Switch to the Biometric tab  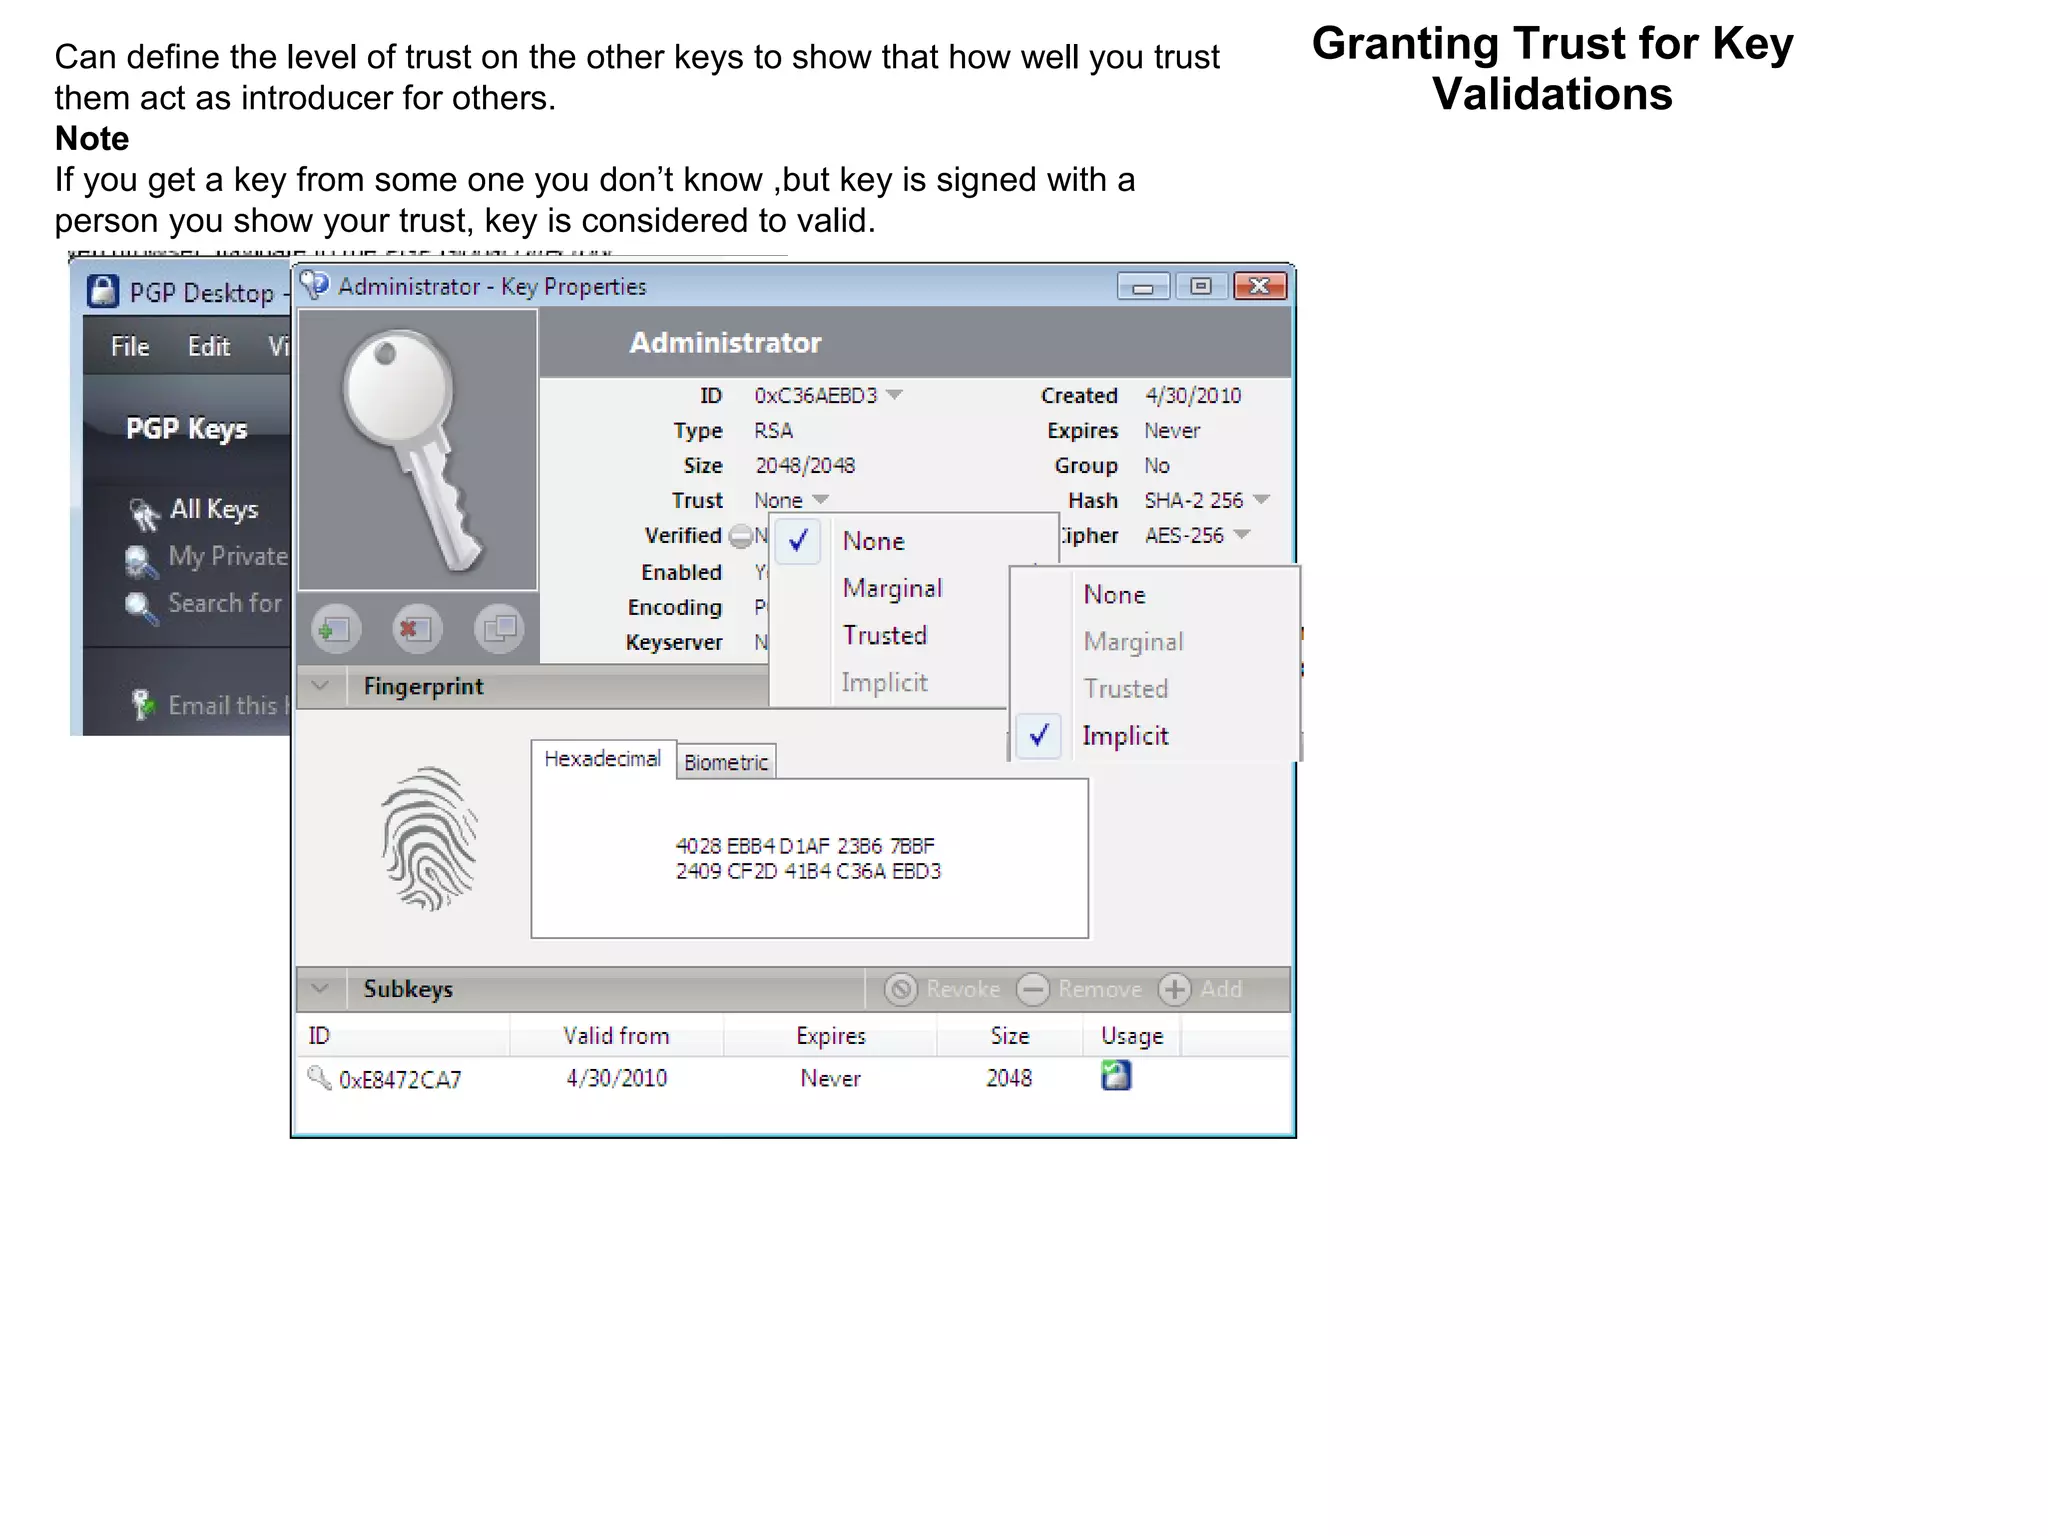coord(726,762)
